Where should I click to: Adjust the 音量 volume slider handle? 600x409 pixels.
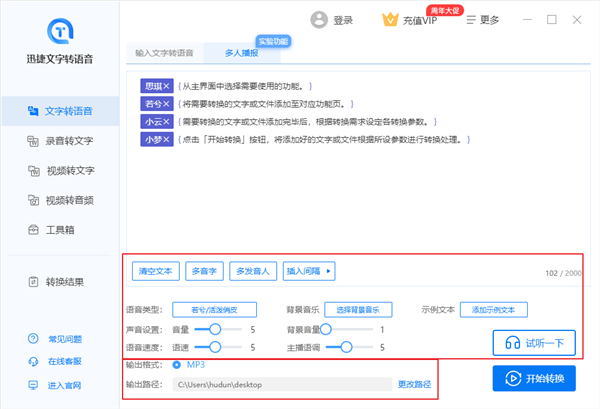point(215,329)
